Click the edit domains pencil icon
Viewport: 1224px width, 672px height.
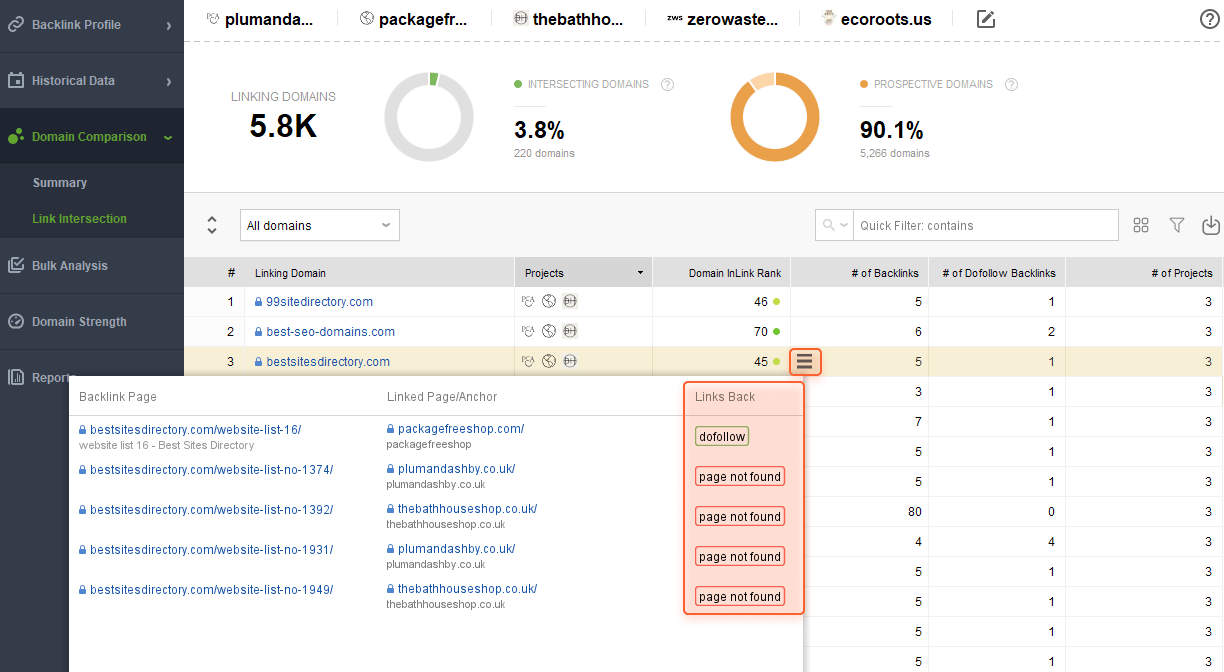[986, 18]
